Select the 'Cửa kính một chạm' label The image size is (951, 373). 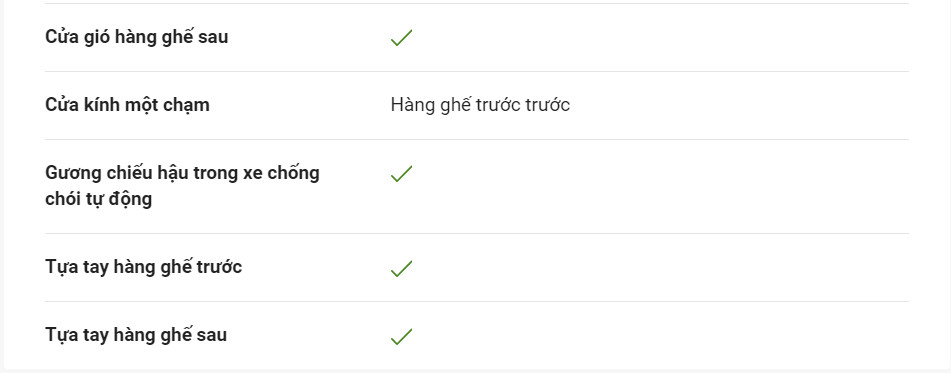tap(127, 105)
